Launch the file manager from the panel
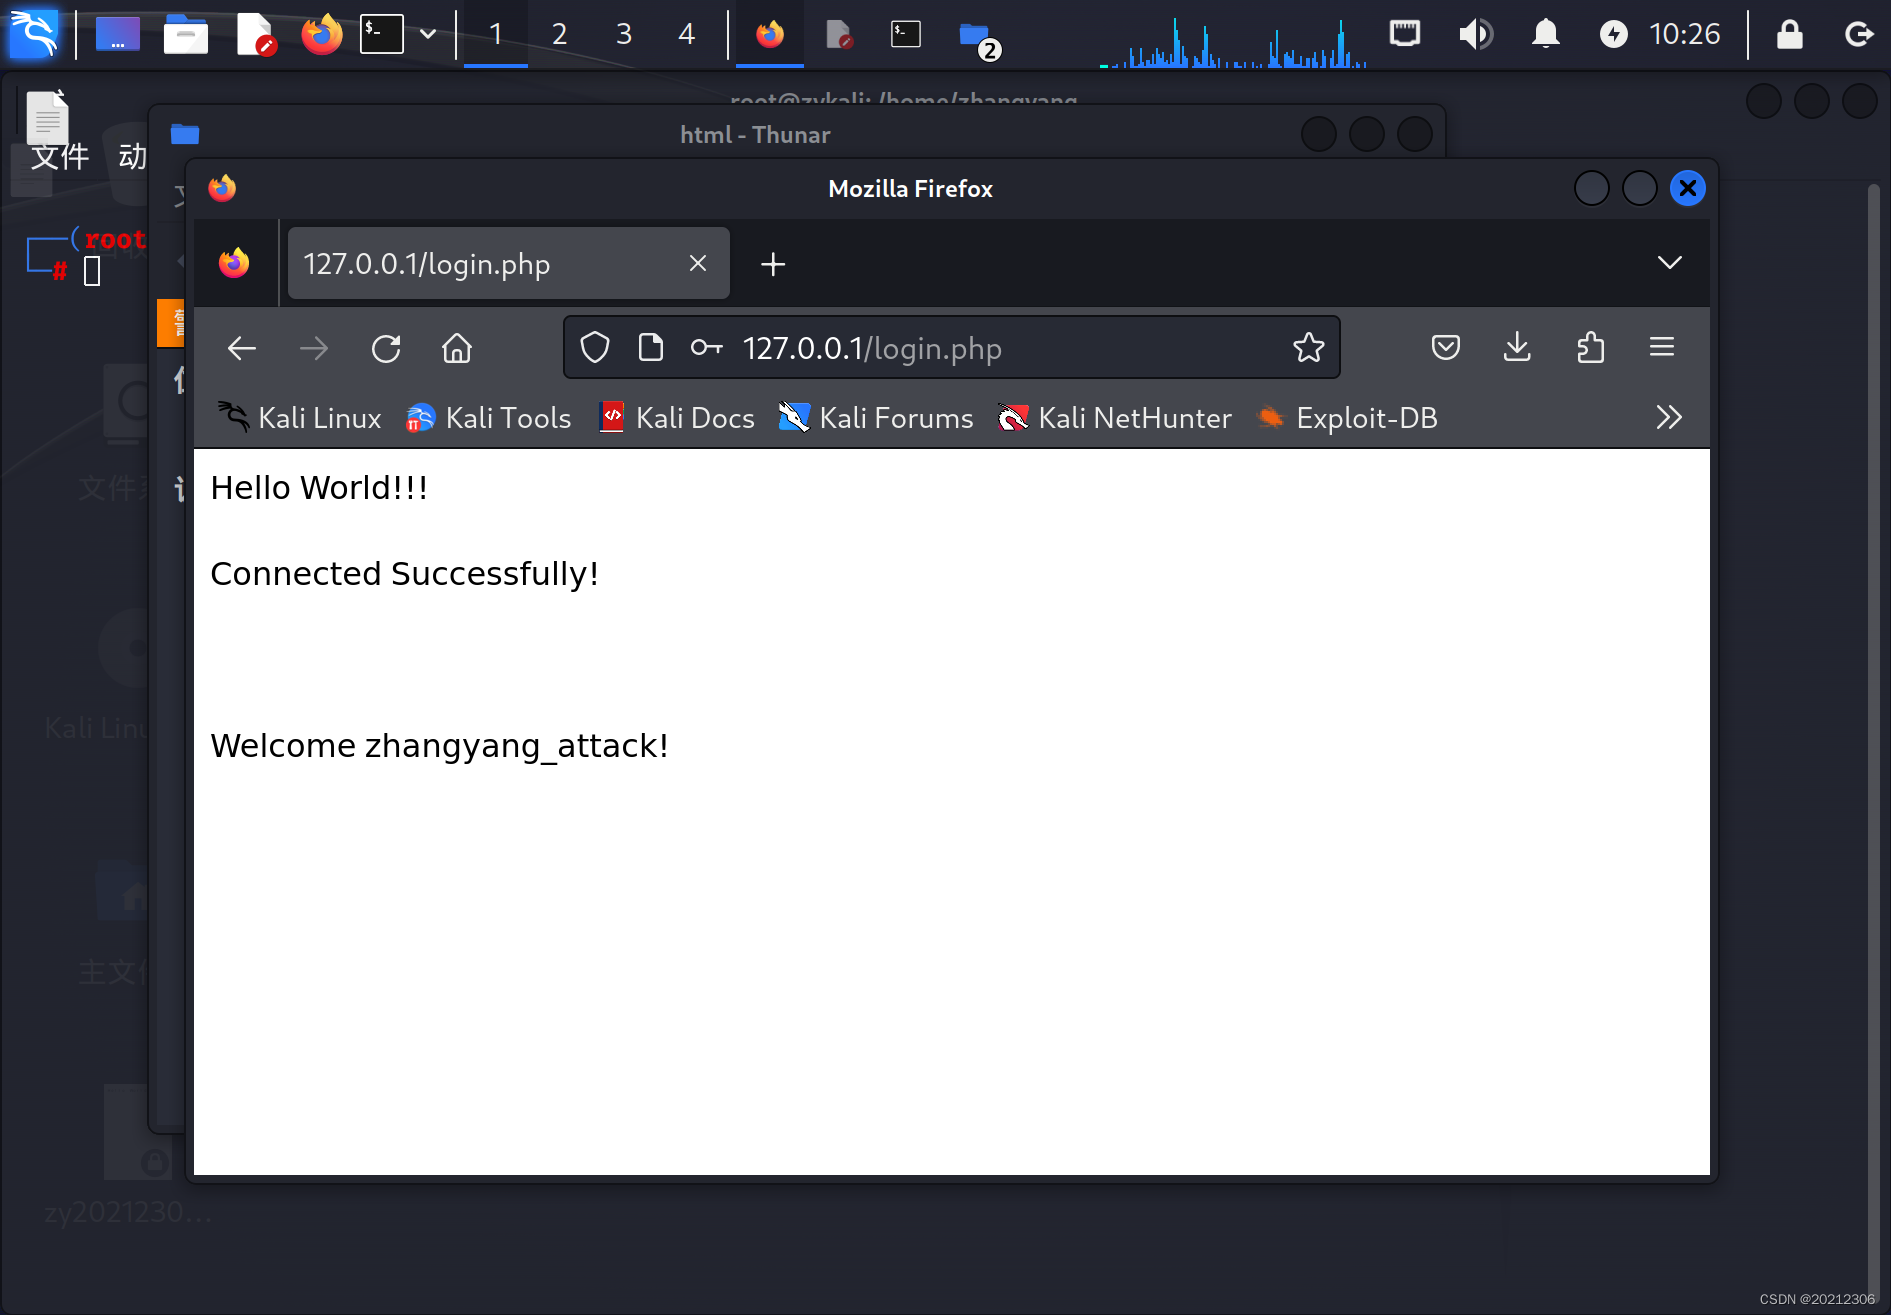1891x1315 pixels. click(185, 34)
